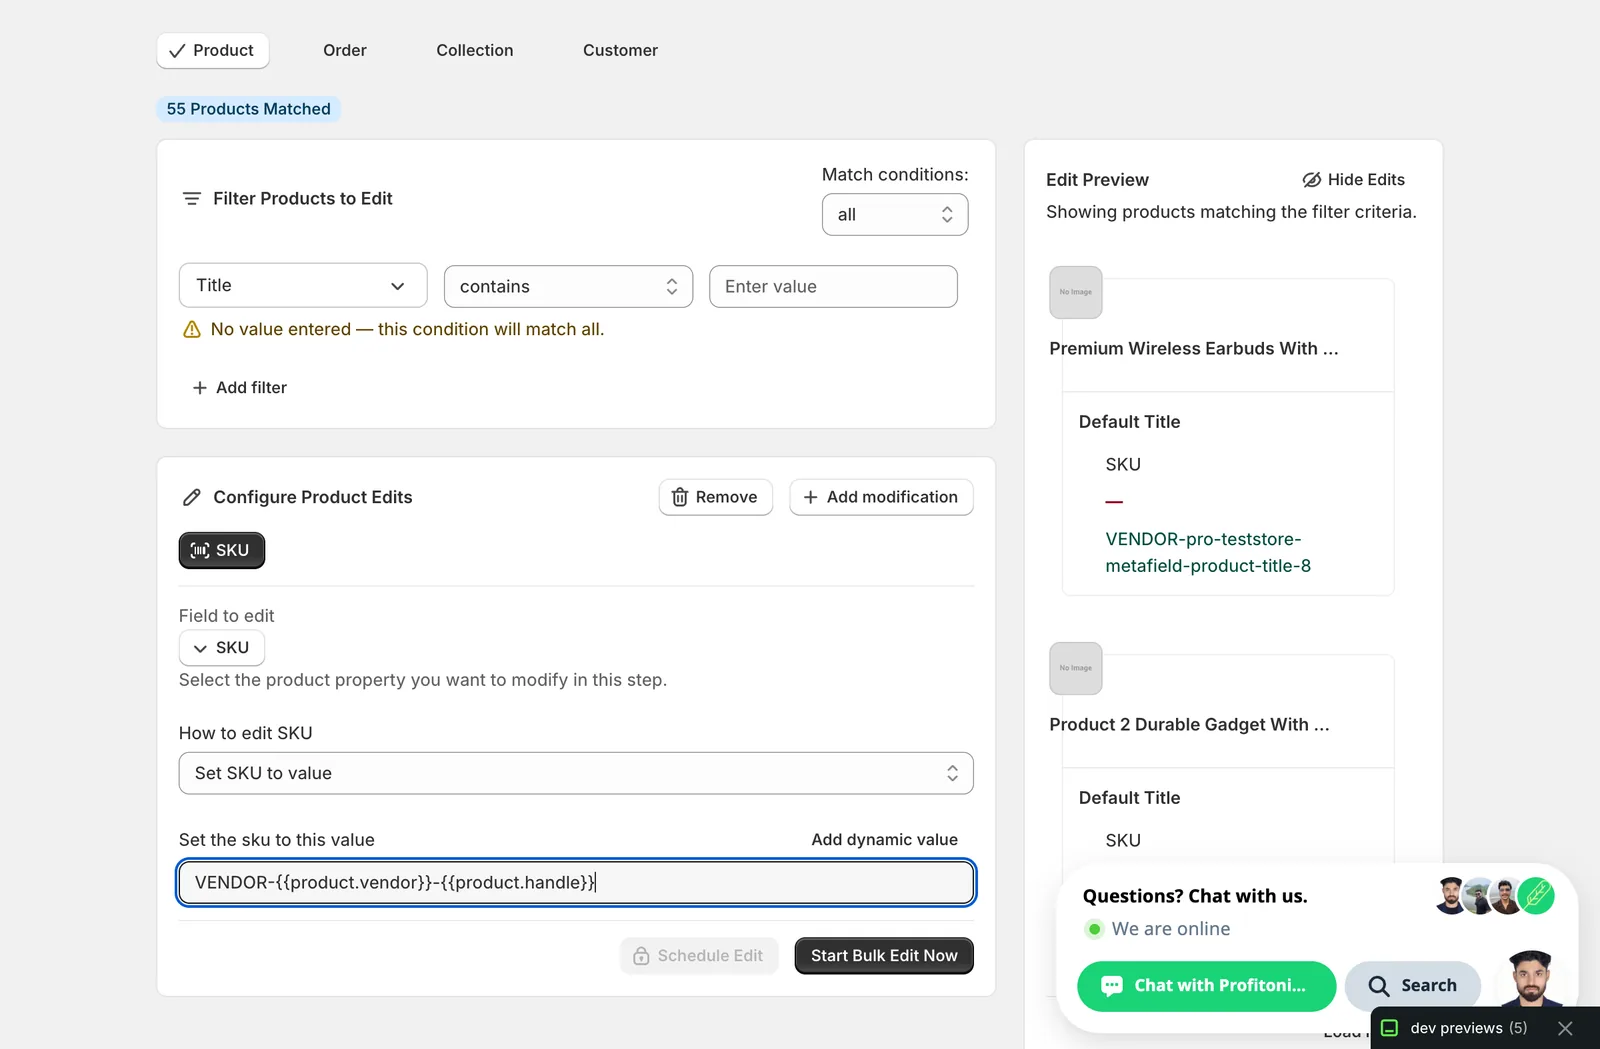Open the 'contains' operator dropdown
This screenshot has width=1600, height=1049.
point(568,286)
